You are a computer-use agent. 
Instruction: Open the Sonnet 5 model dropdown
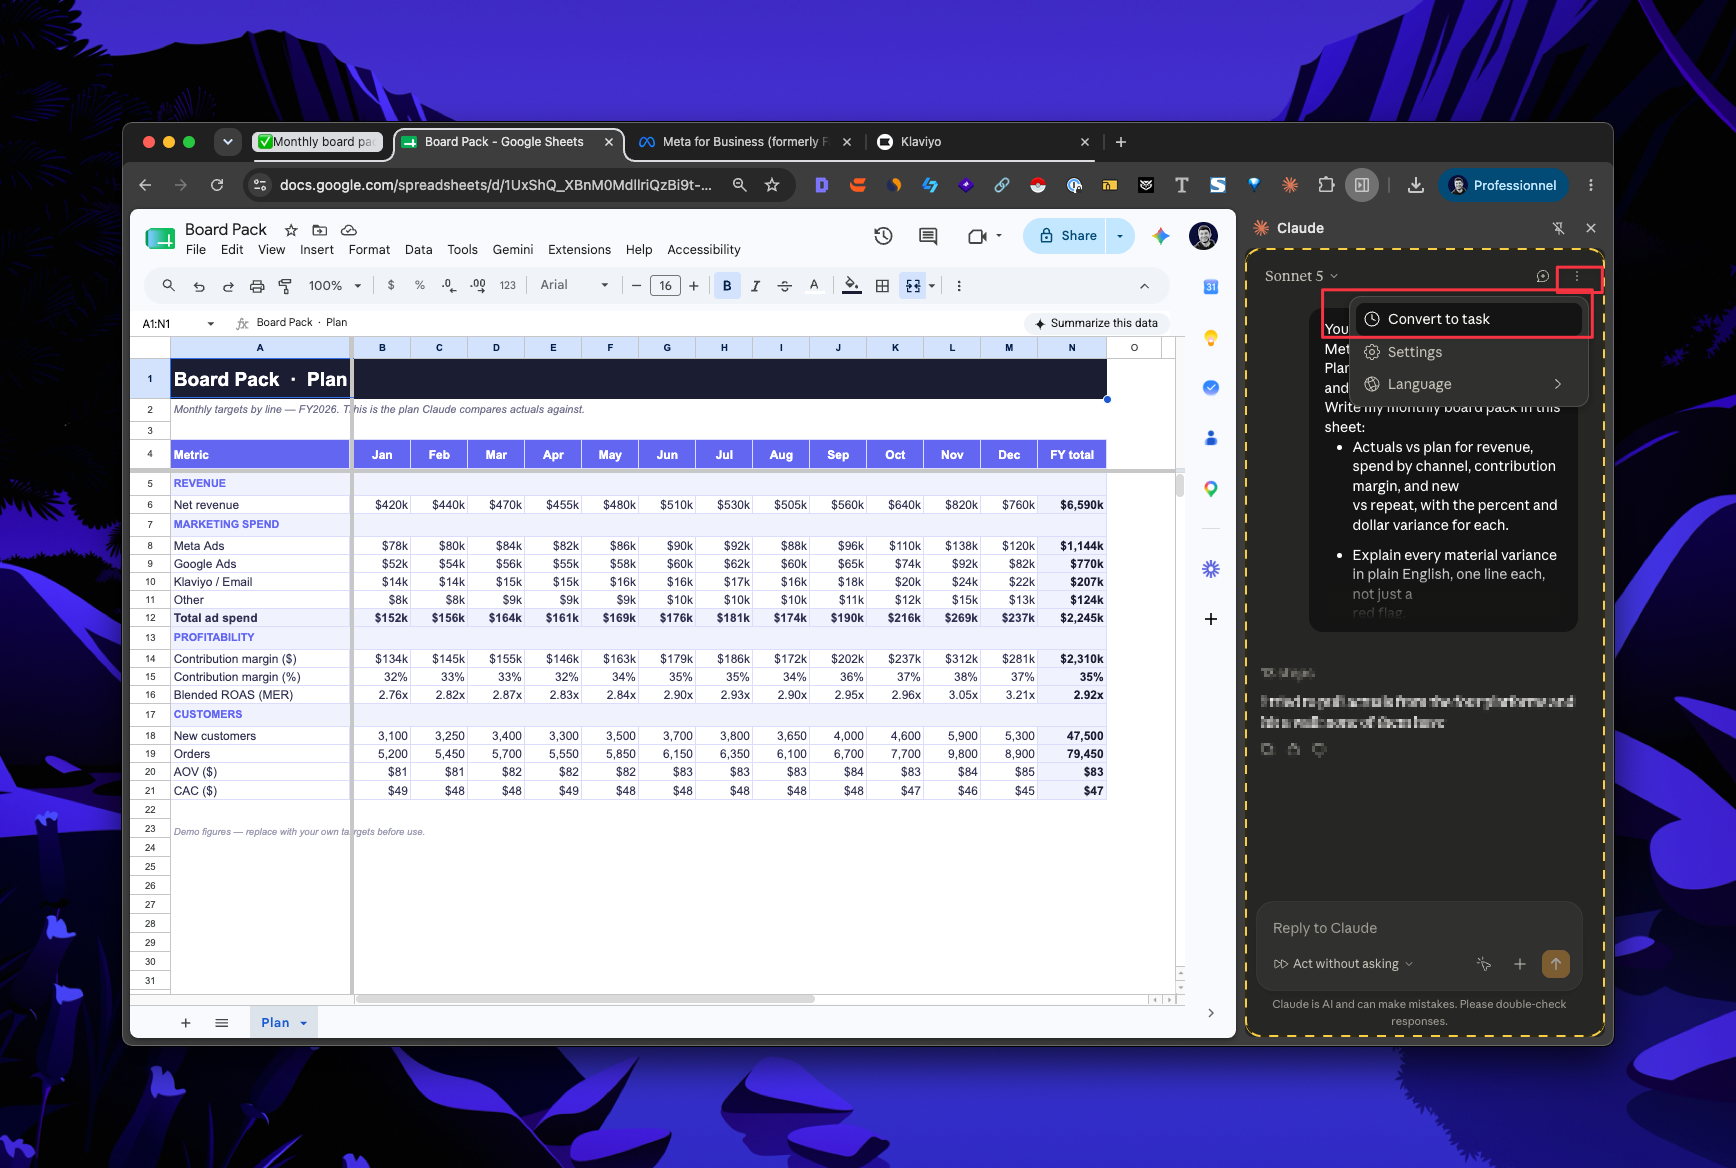coord(1301,276)
